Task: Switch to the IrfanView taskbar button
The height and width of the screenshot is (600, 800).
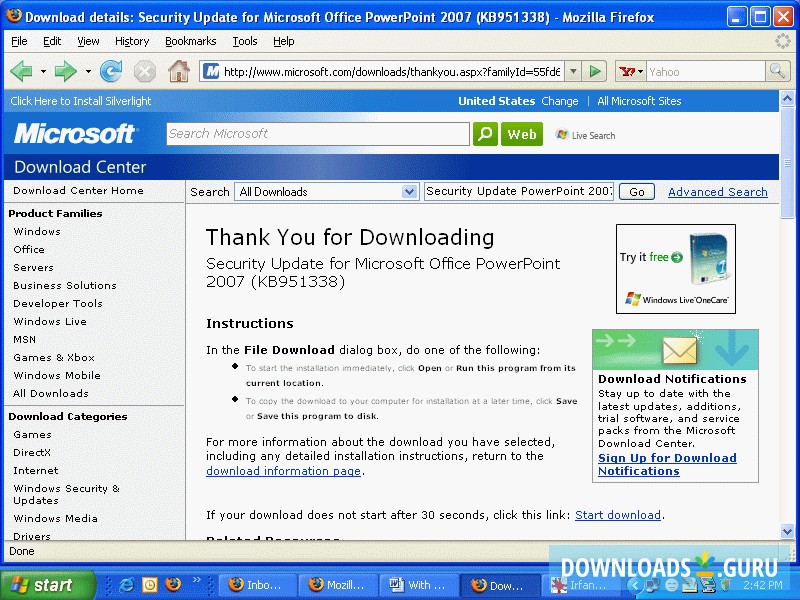Action: coord(581,585)
